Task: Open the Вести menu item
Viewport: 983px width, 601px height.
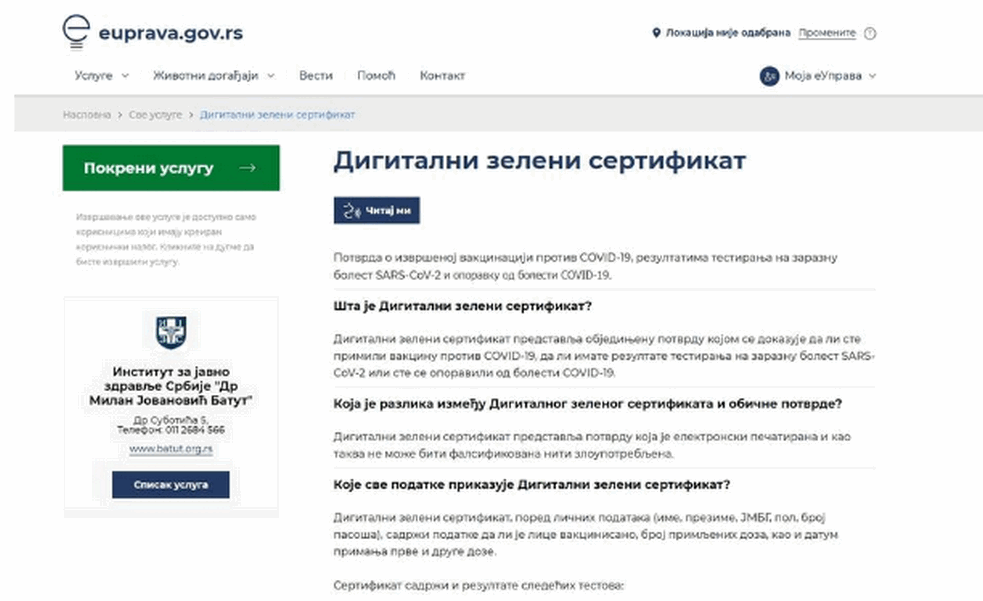Action: click(x=315, y=76)
